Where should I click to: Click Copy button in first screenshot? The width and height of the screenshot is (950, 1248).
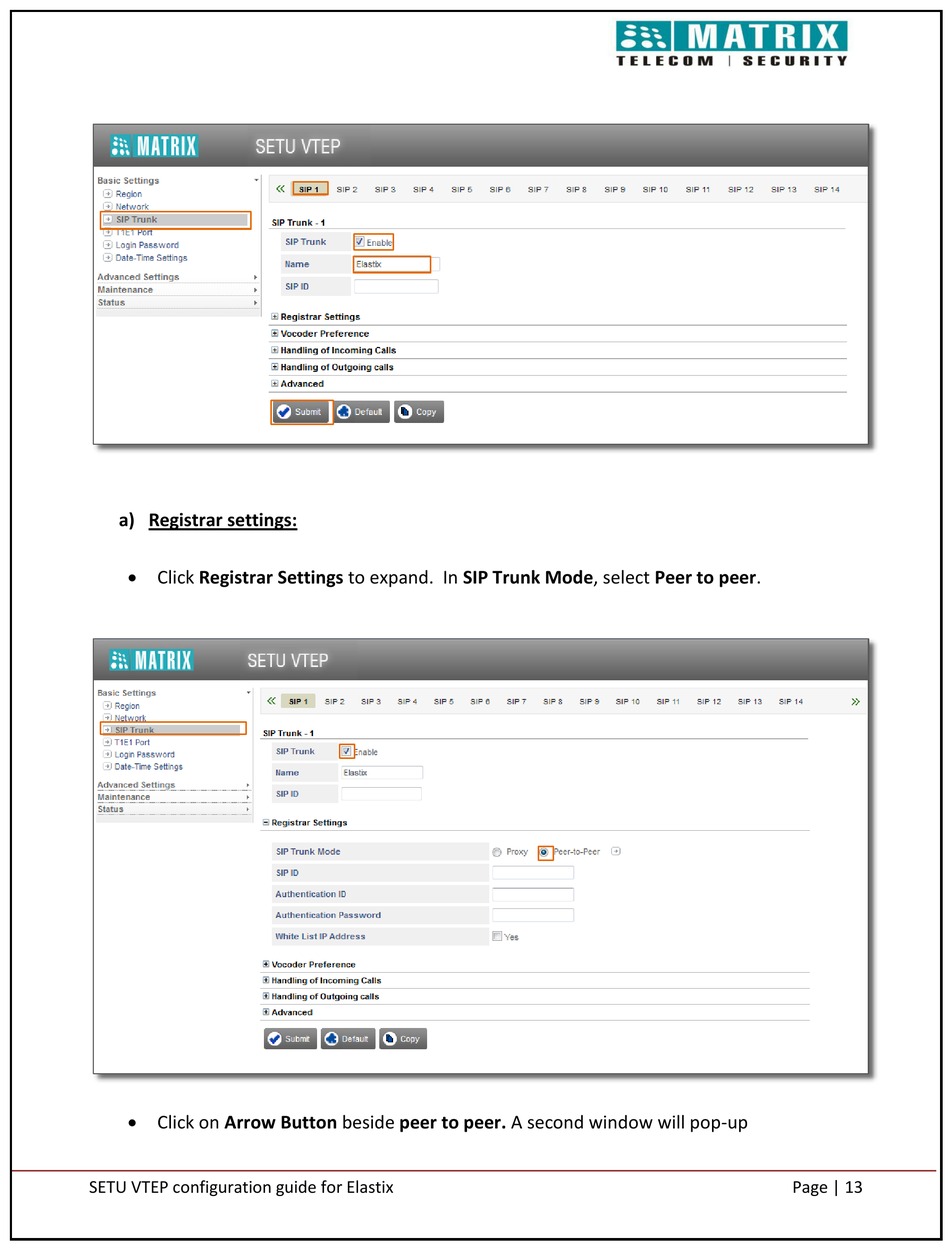click(418, 412)
